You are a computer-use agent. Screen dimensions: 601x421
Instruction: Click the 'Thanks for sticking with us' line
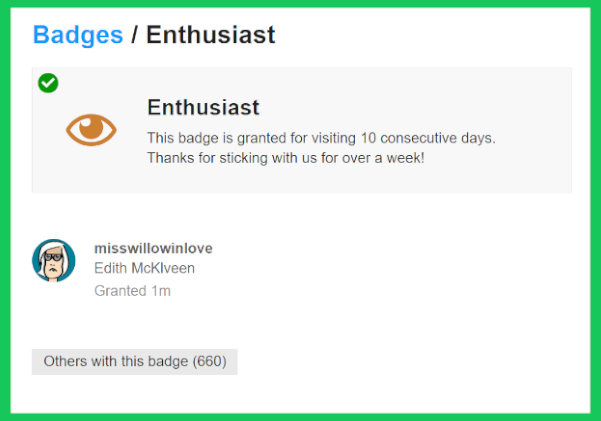pyautogui.click(x=286, y=158)
